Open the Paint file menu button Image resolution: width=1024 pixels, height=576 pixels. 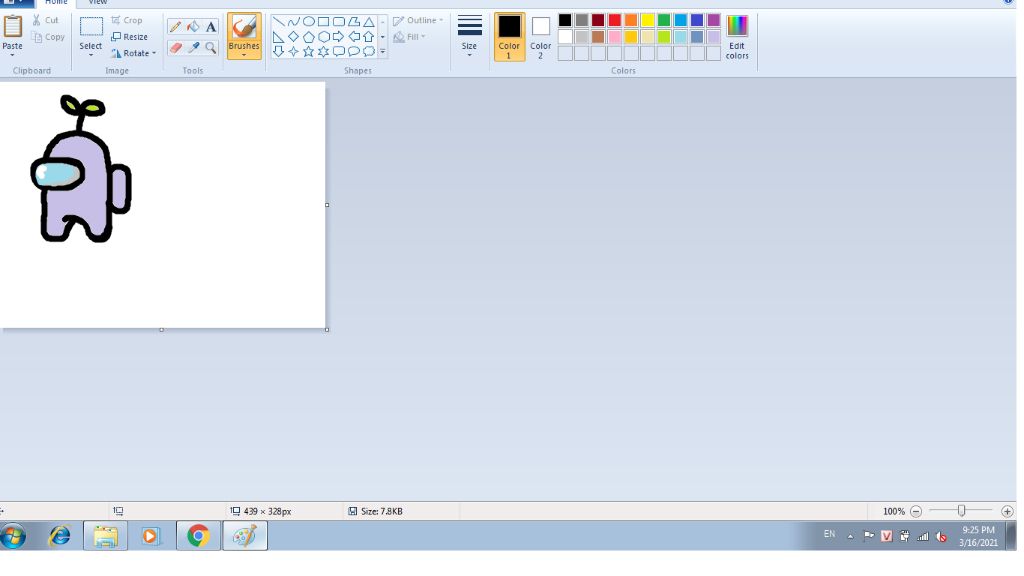click(x=16, y=3)
